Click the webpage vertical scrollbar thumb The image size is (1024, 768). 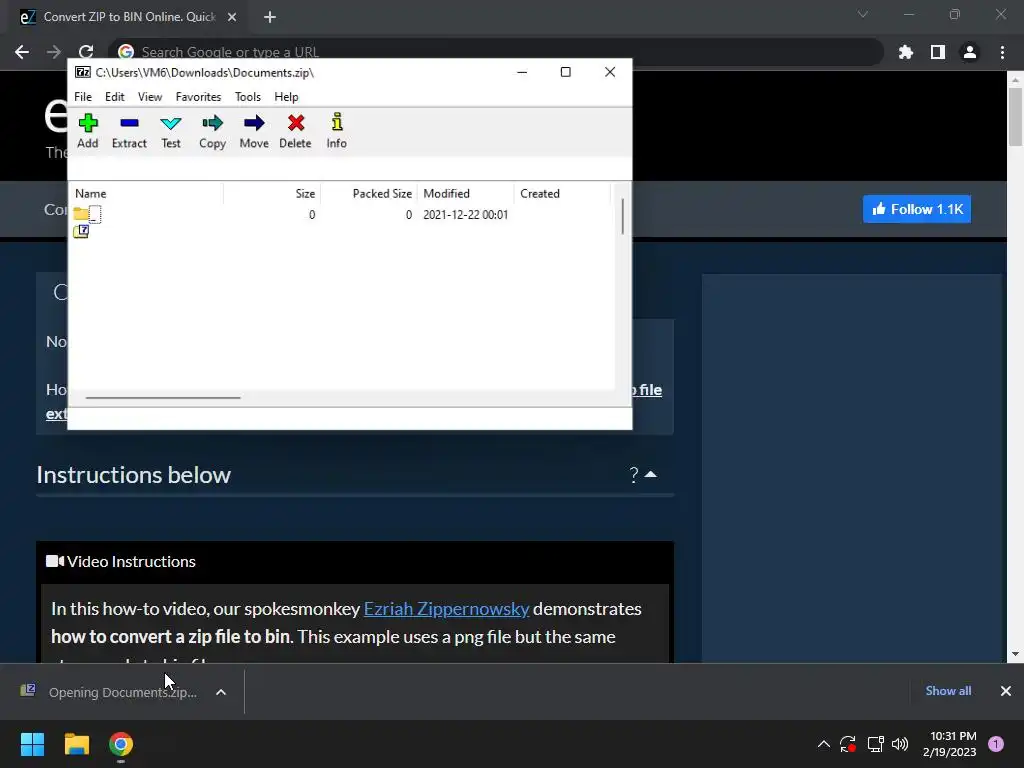(x=1015, y=116)
